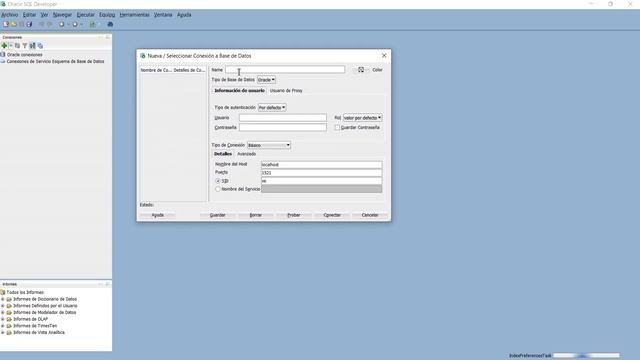Image resolution: width=640 pixels, height=360 pixels.
Task: Click the last icon in Conexiones panel toolbar
Action: point(40,46)
